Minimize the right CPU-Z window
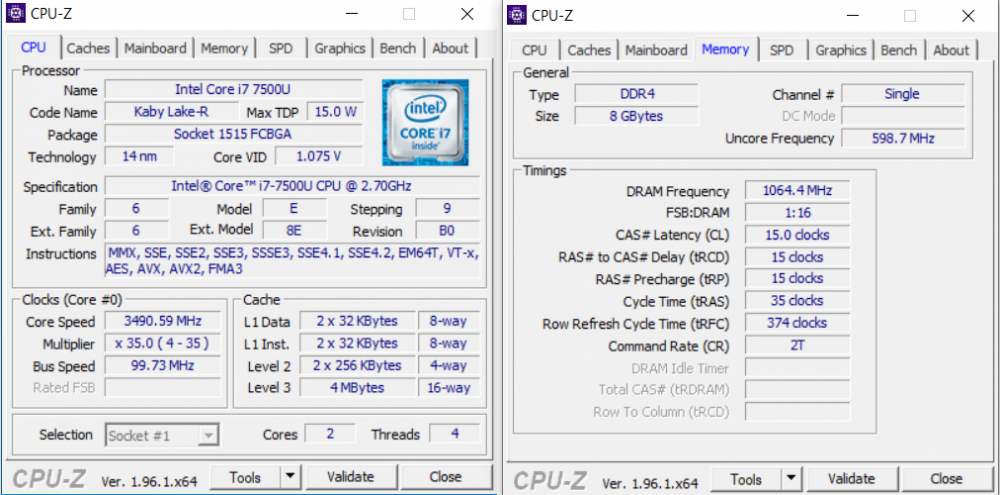The height and width of the screenshot is (495, 1000). (853, 16)
